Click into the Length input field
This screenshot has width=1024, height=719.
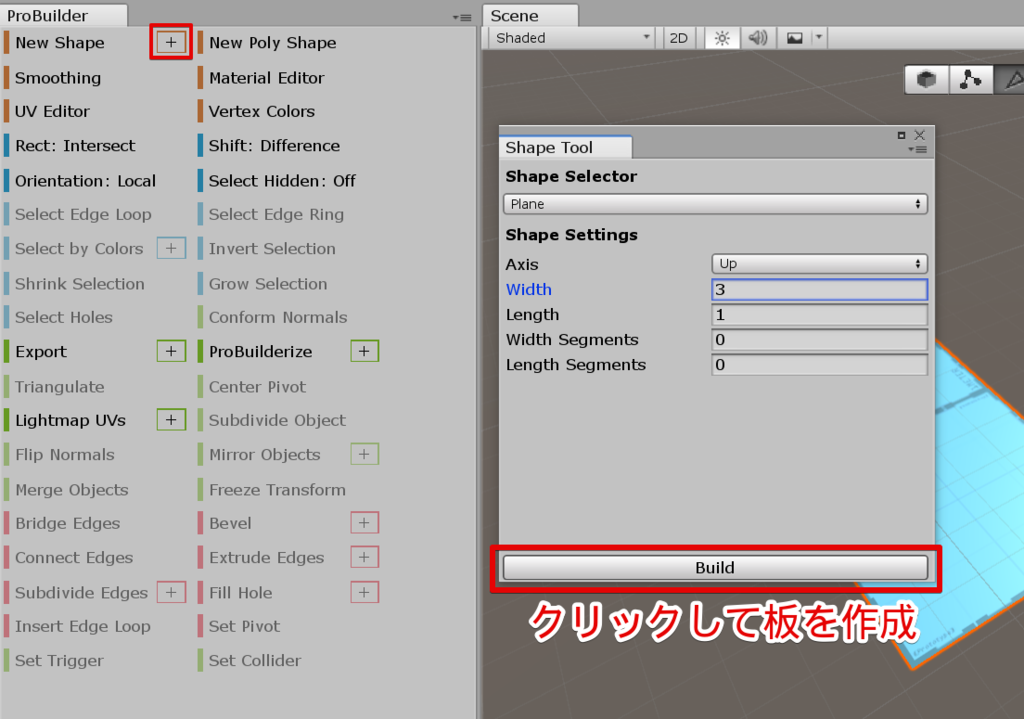coord(819,315)
